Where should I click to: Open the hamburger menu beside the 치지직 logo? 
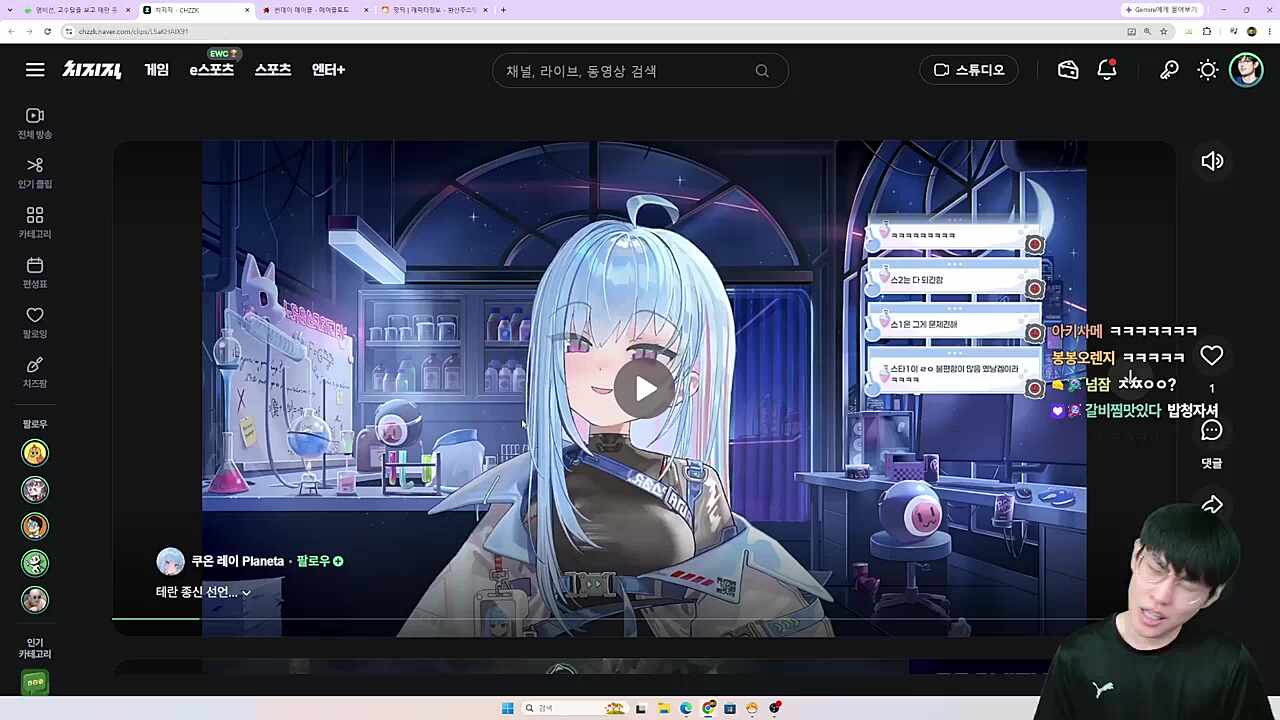click(x=35, y=70)
